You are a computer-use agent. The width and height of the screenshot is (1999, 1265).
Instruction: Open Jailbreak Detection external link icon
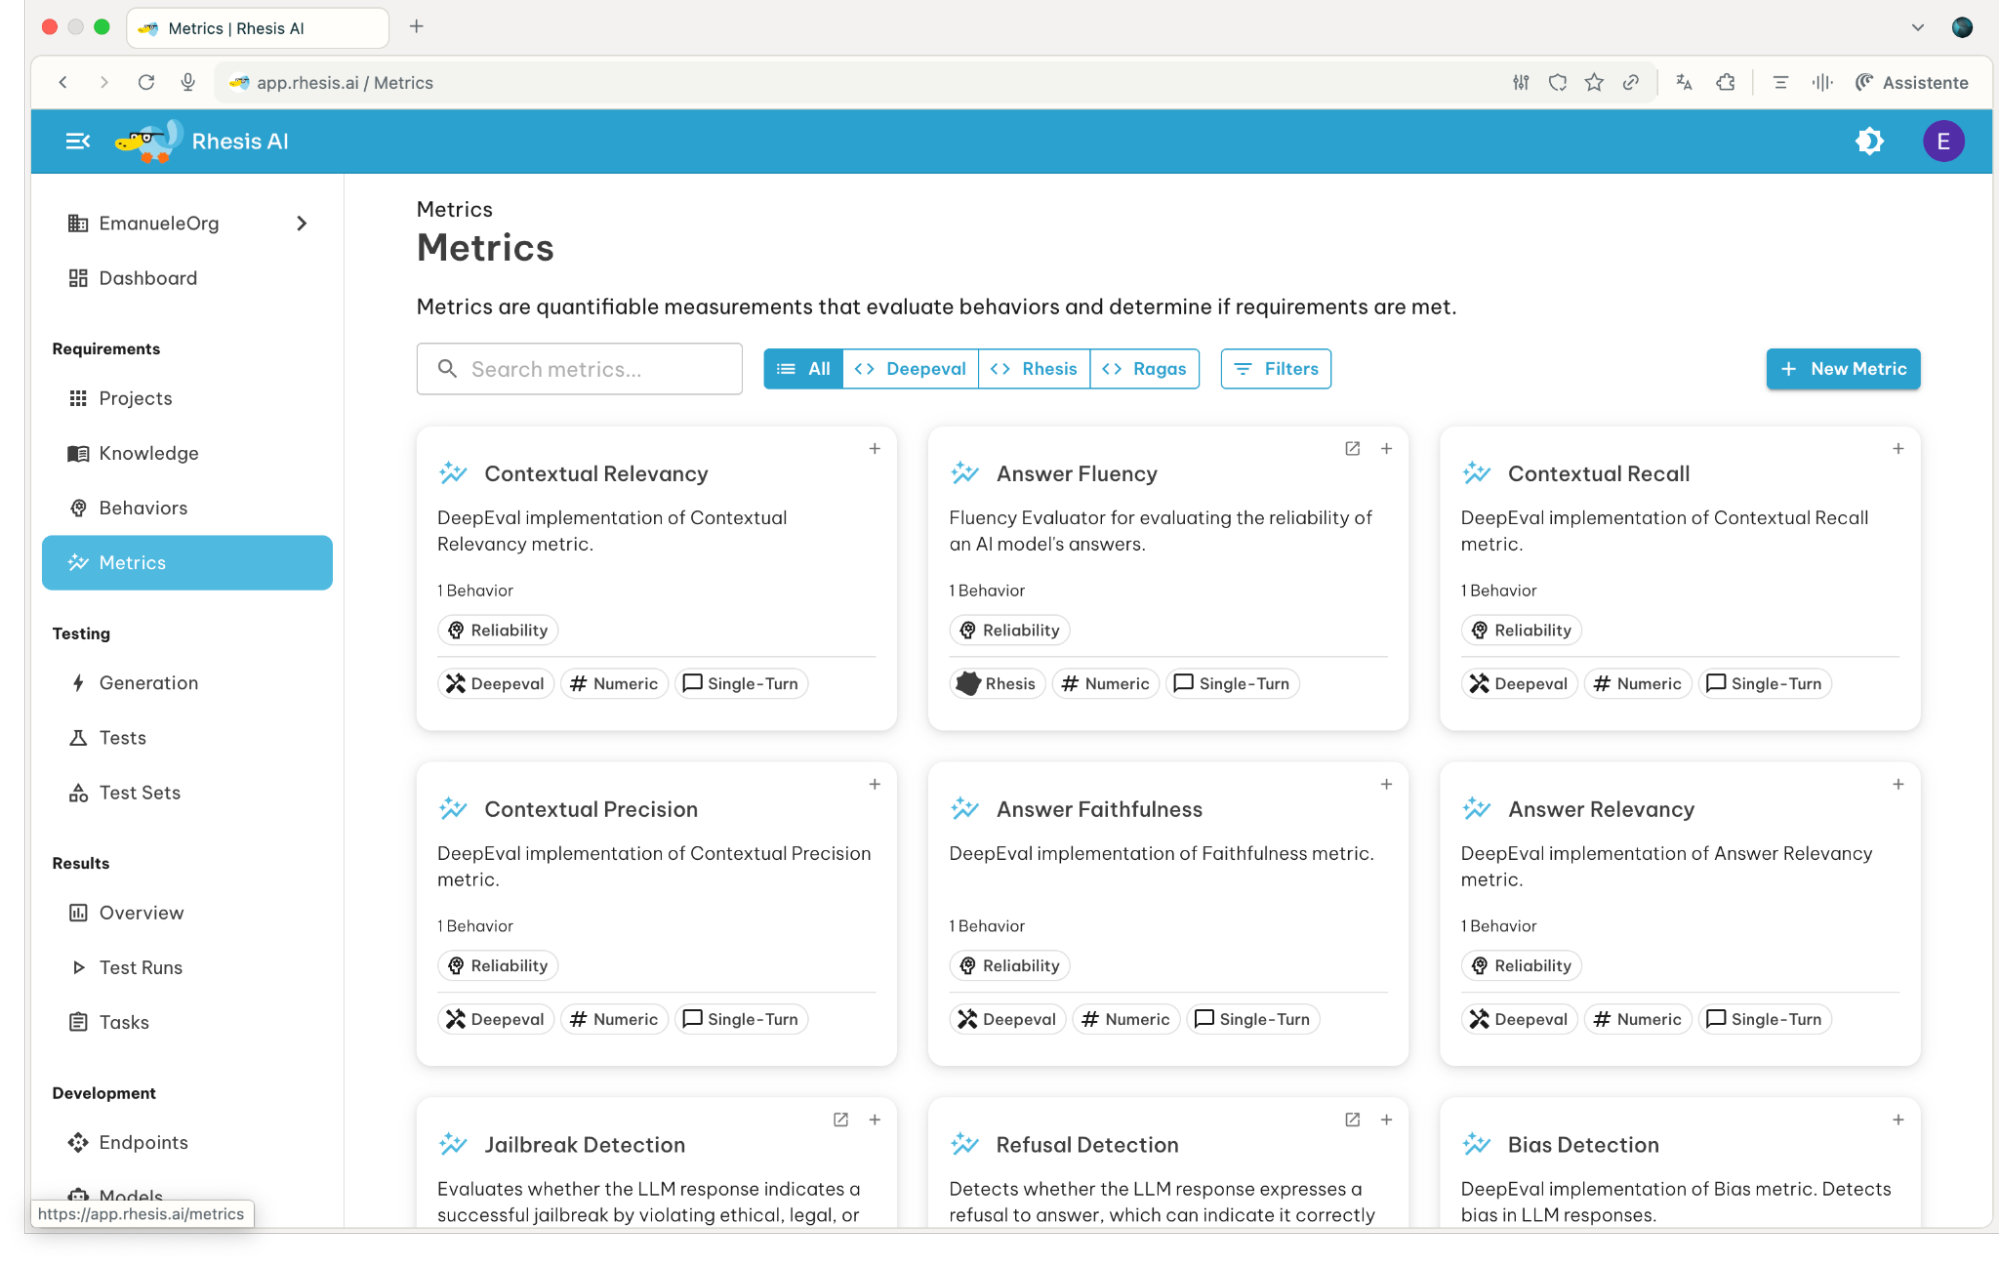(x=840, y=1120)
